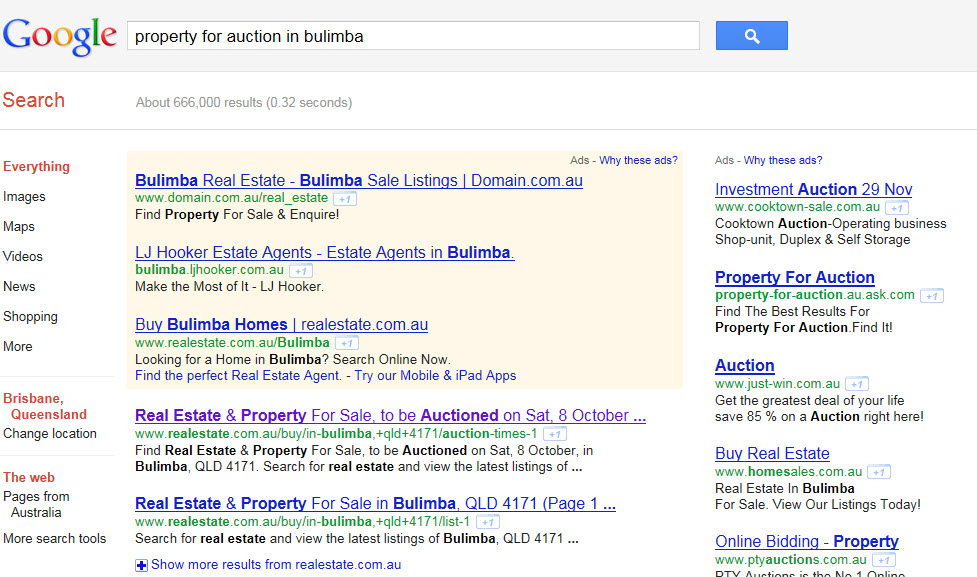Screen dimensions: 977x577
Task: Filter to Pages from Australia
Action: pos(36,504)
